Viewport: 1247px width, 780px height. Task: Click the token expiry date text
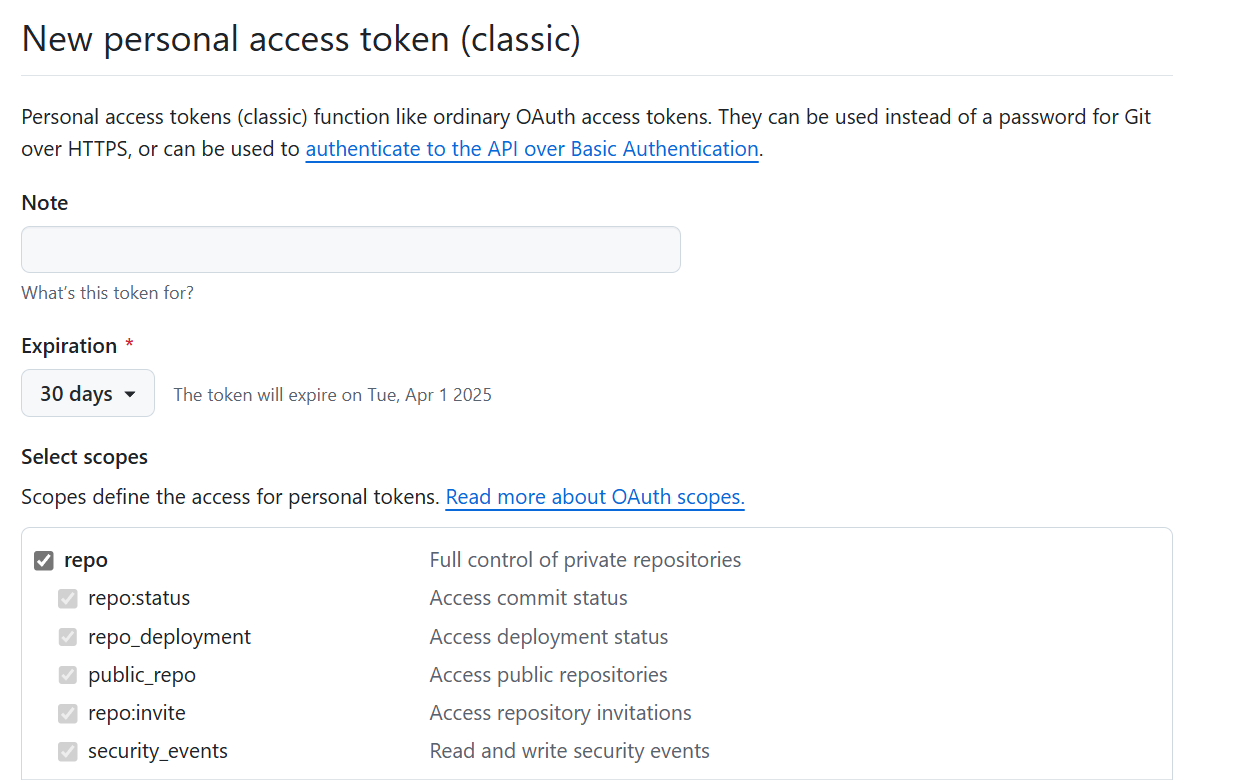coord(333,395)
